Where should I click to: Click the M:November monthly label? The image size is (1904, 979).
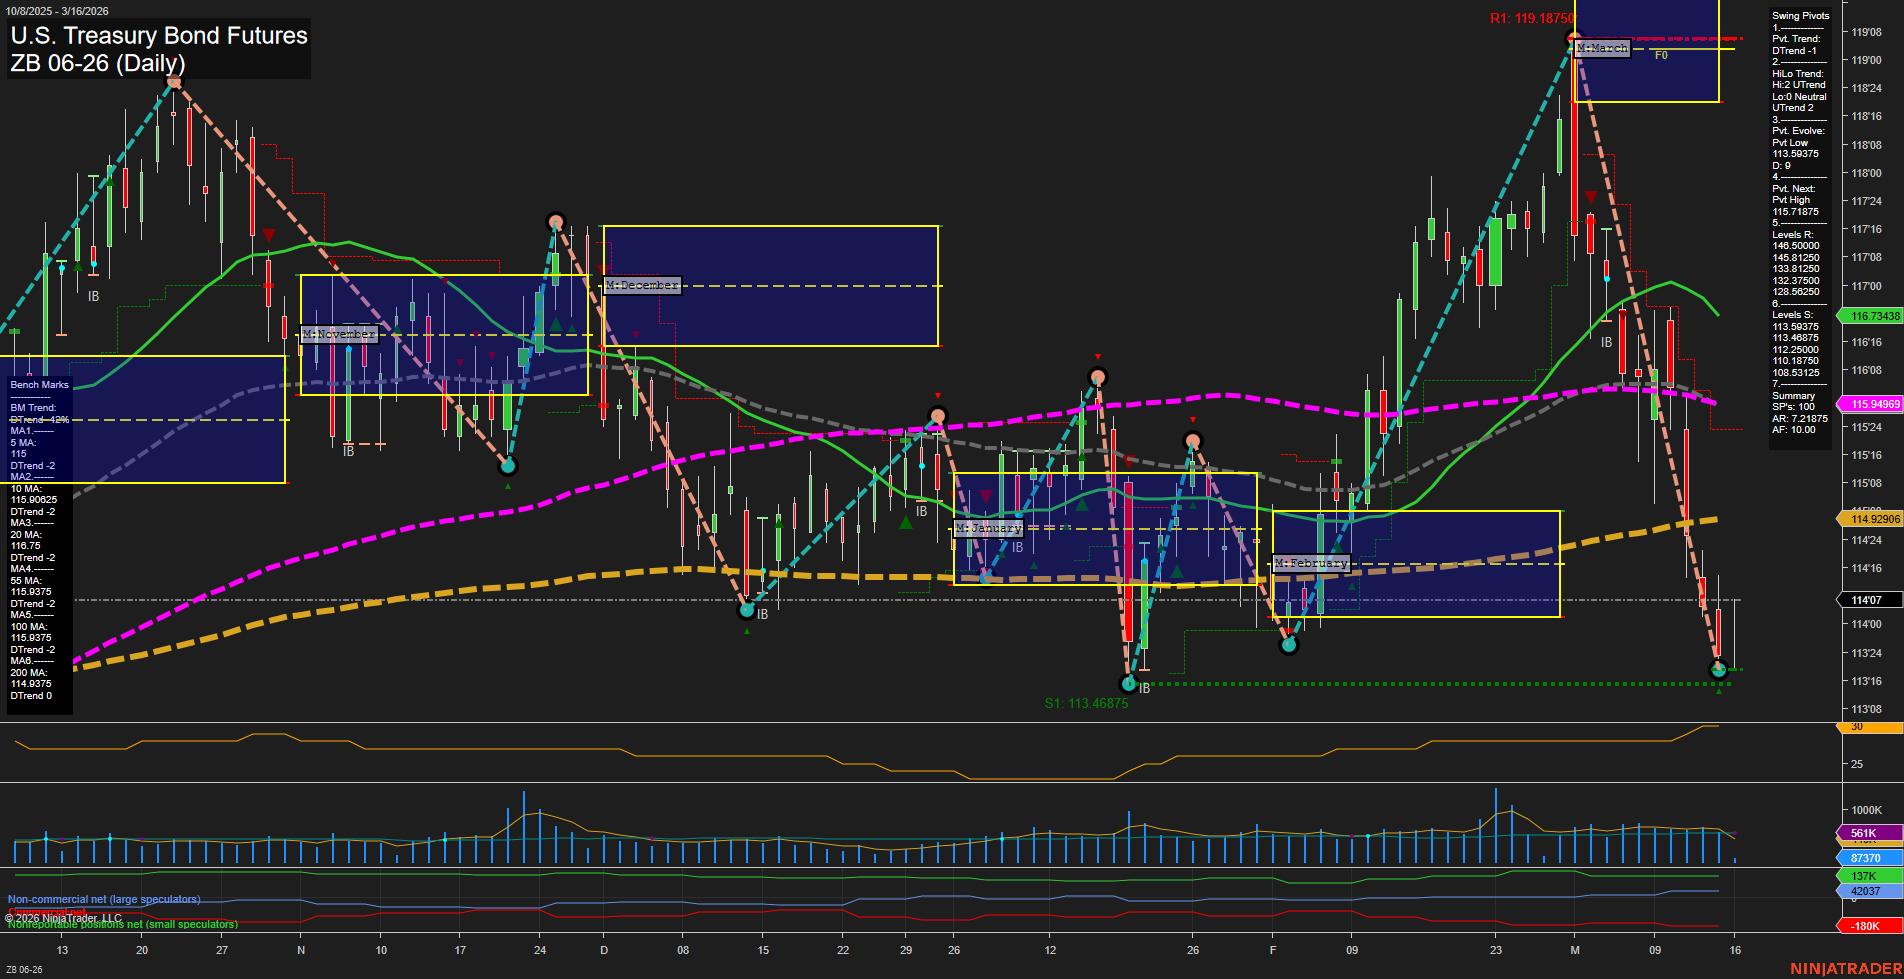[339, 334]
